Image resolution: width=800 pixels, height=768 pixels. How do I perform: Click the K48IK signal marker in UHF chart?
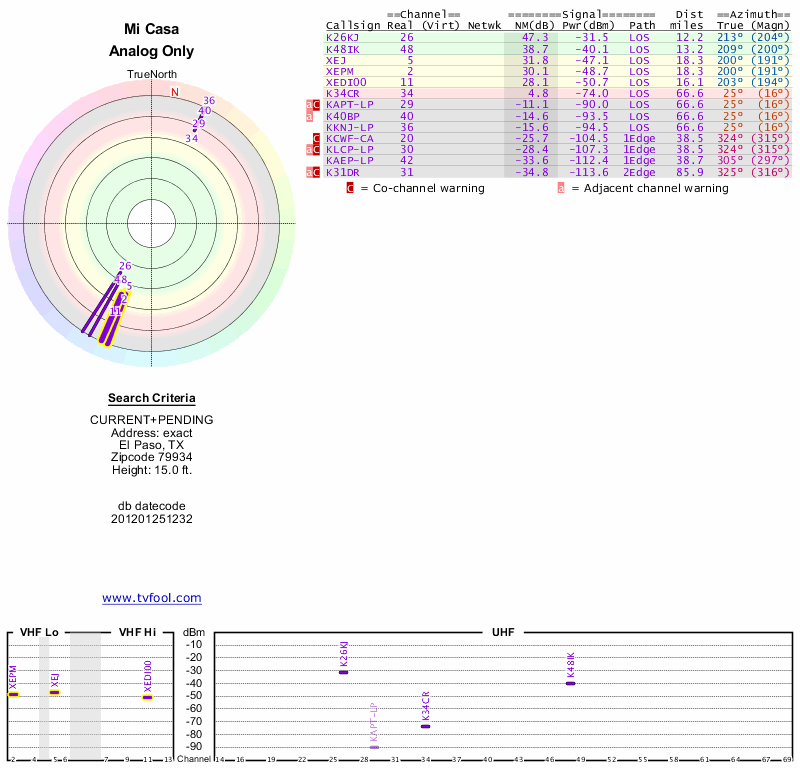point(571,683)
